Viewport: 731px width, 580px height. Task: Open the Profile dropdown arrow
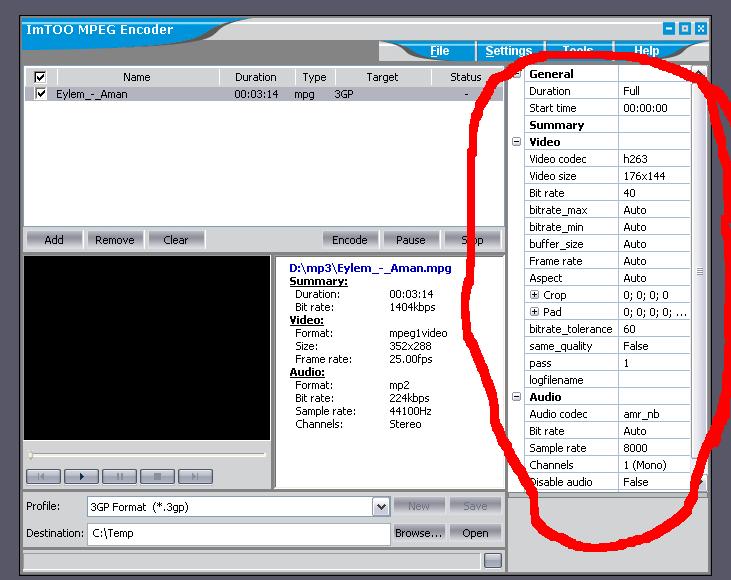pyautogui.click(x=381, y=507)
